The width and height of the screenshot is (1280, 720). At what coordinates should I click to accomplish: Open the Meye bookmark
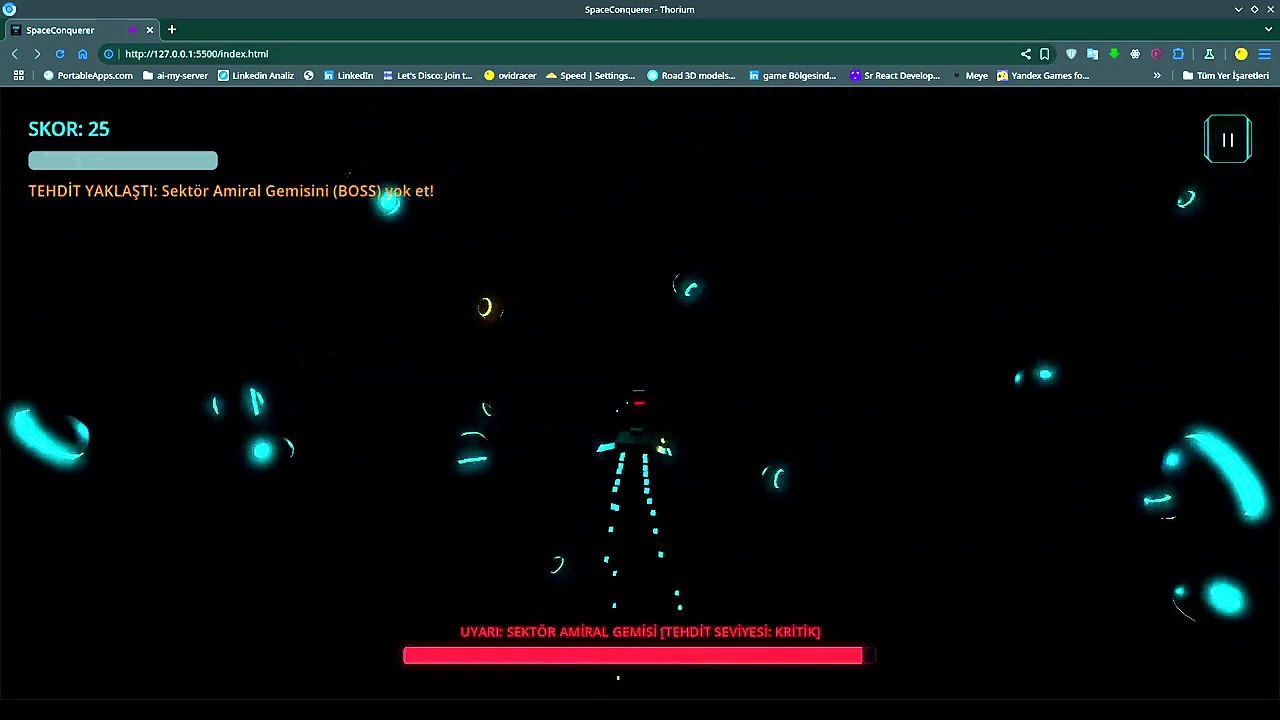click(x=969, y=76)
